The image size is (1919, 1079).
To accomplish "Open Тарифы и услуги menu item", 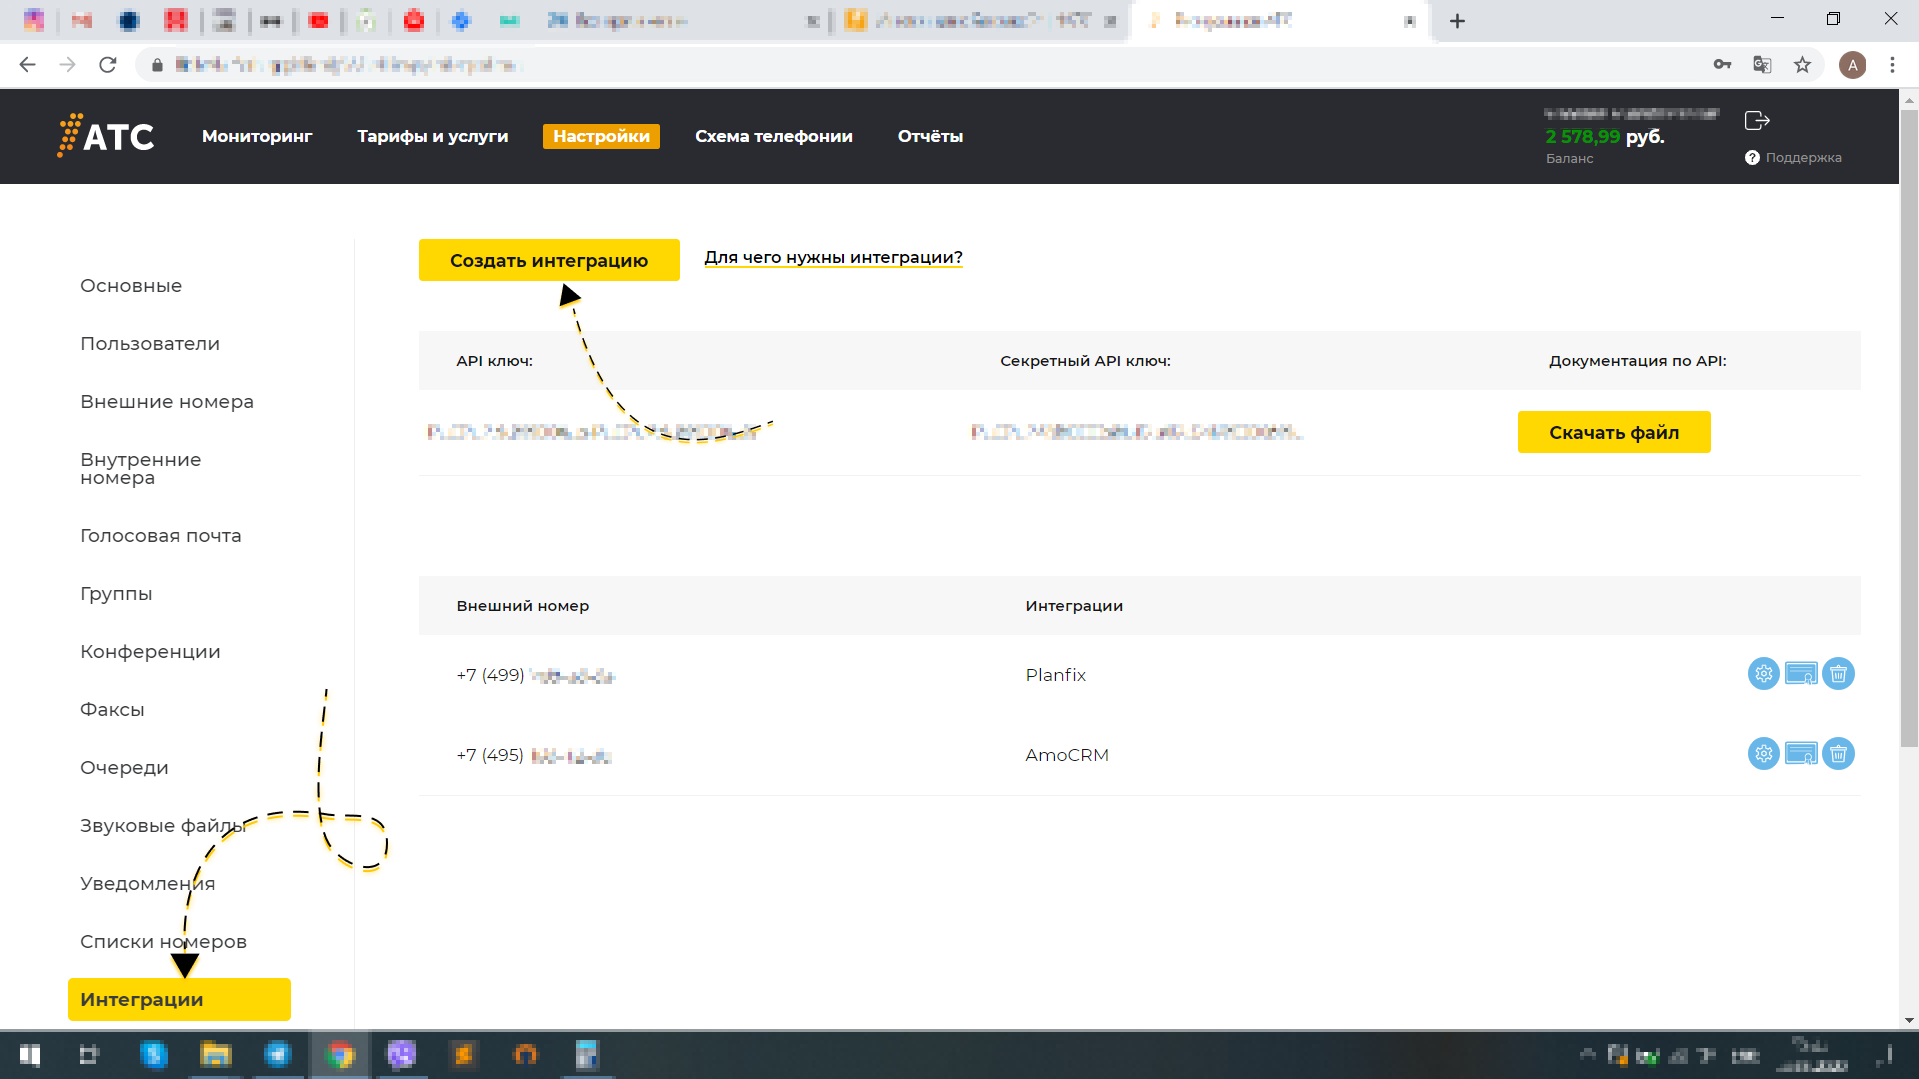I will click(432, 136).
